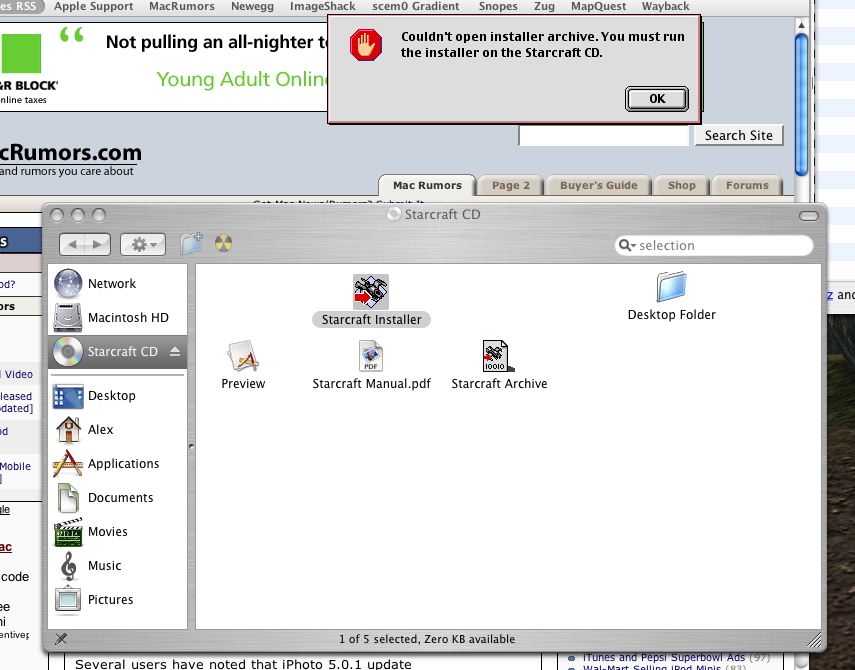This screenshot has height=670, width=855.
Task: Open Apple Support bookmark
Action: pyautogui.click(x=94, y=7)
